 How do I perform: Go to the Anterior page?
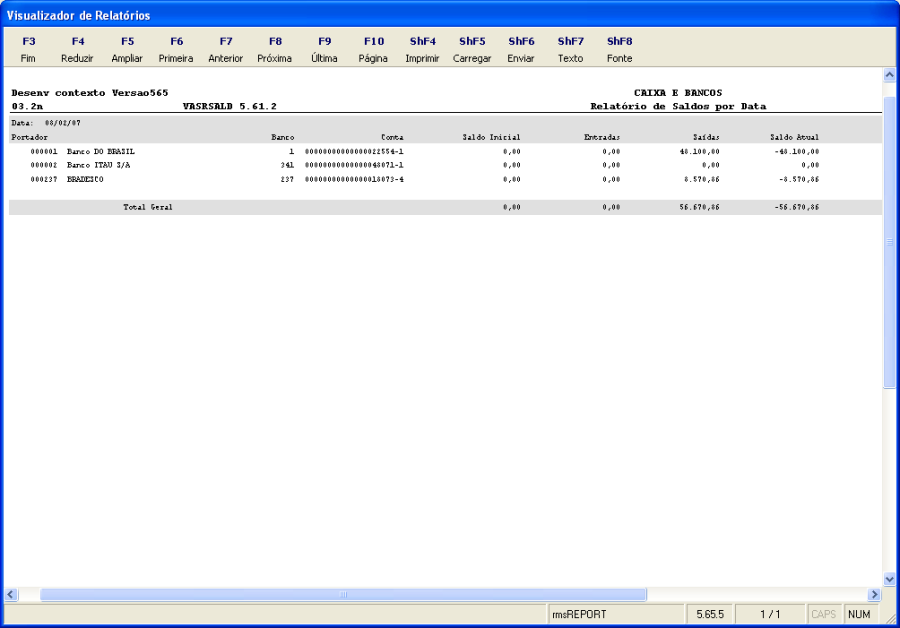pos(226,49)
